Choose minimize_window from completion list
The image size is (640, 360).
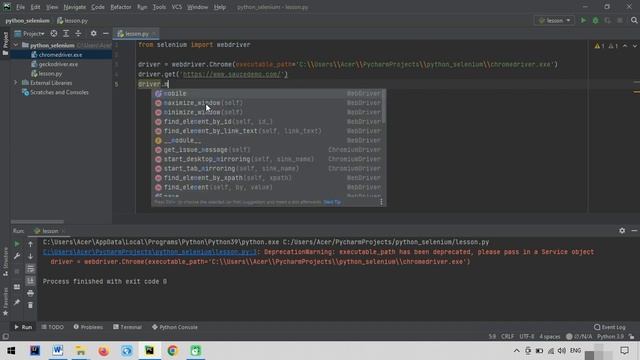click(x=268, y=112)
